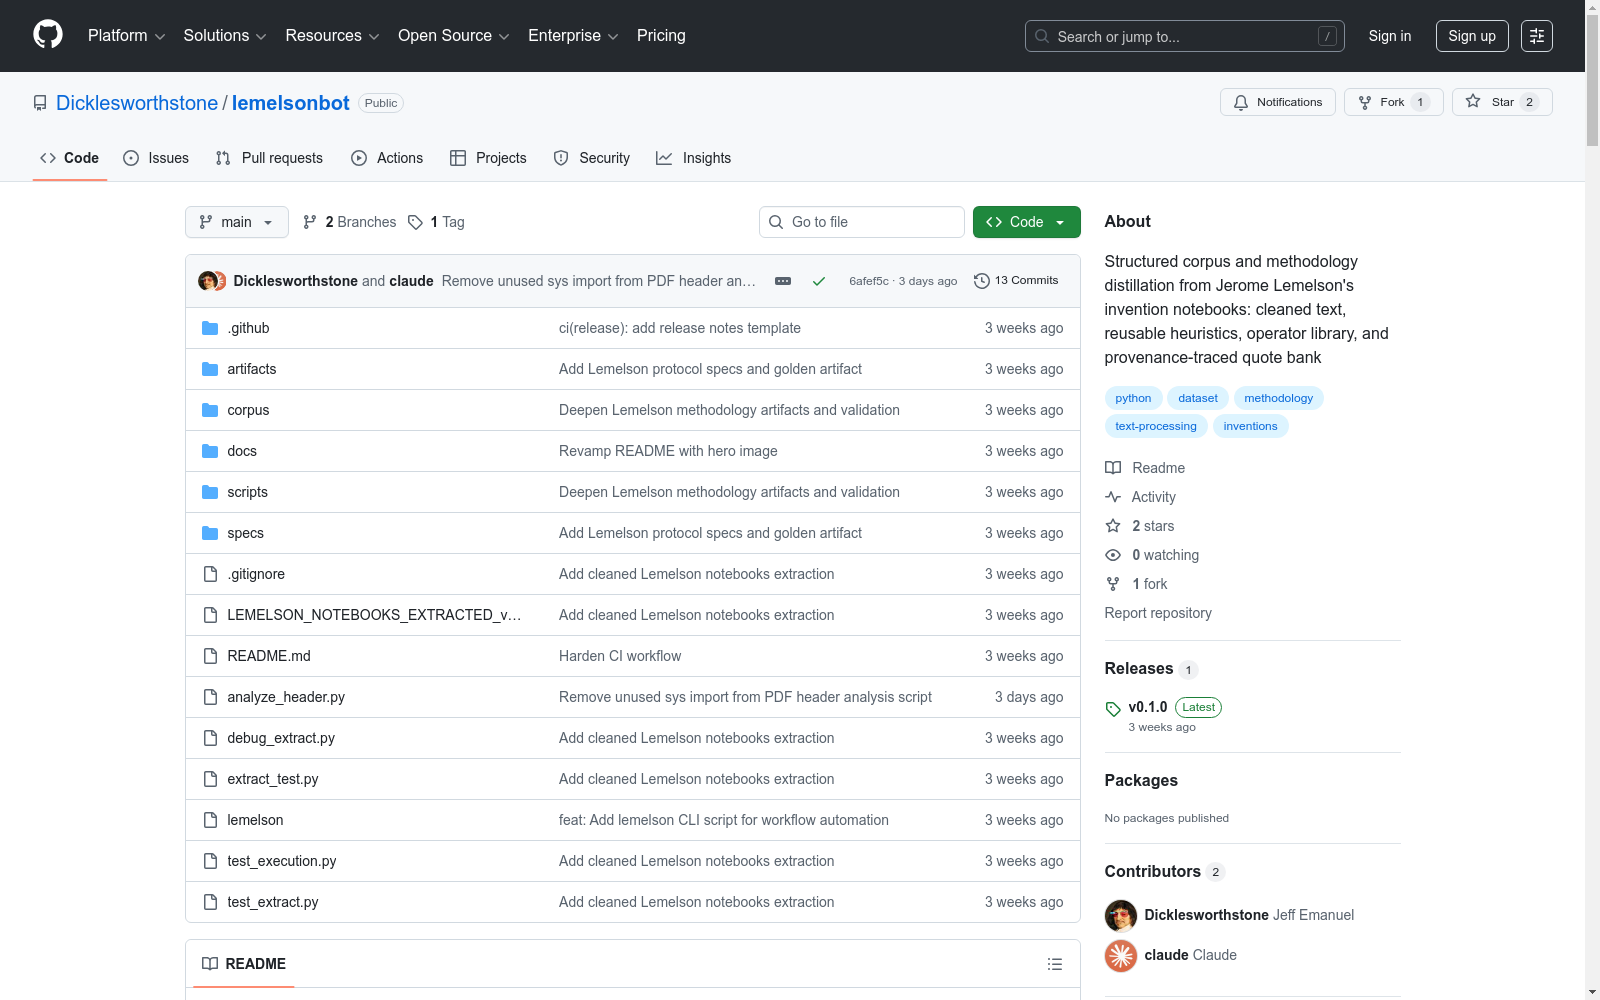Switch to the Pull requests tab

[x=269, y=158]
